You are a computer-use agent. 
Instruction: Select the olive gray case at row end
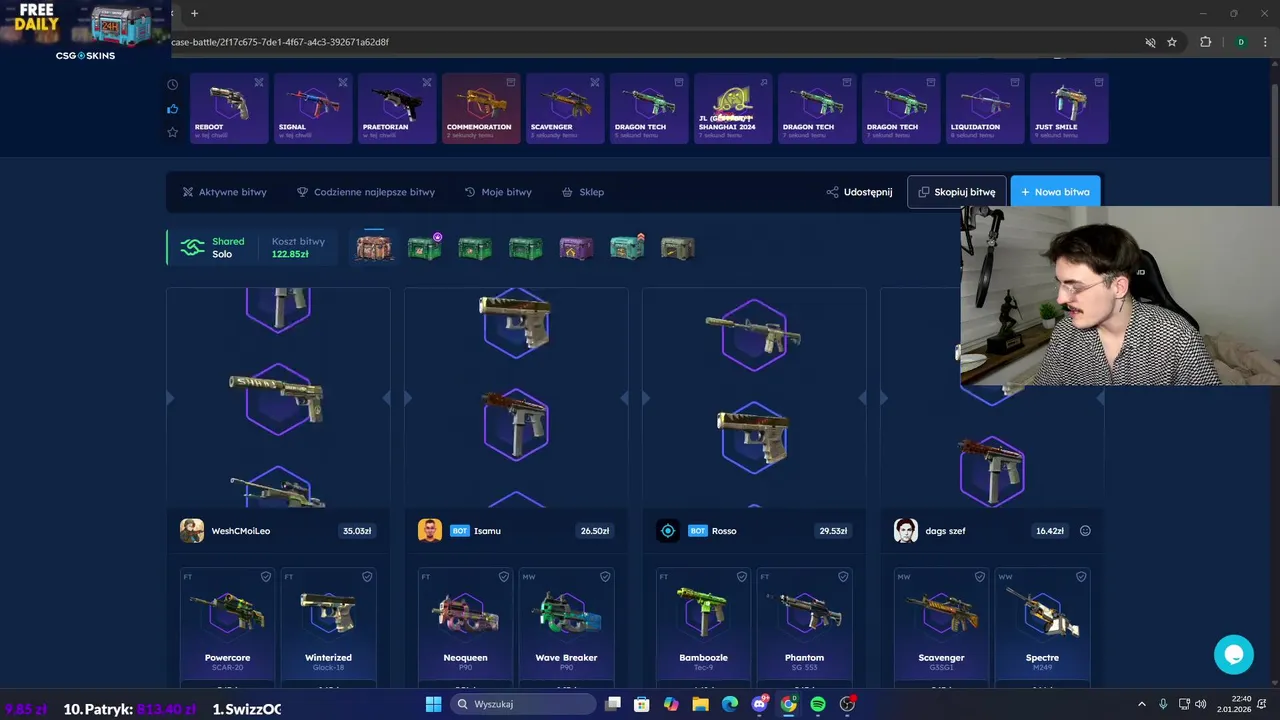677,248
